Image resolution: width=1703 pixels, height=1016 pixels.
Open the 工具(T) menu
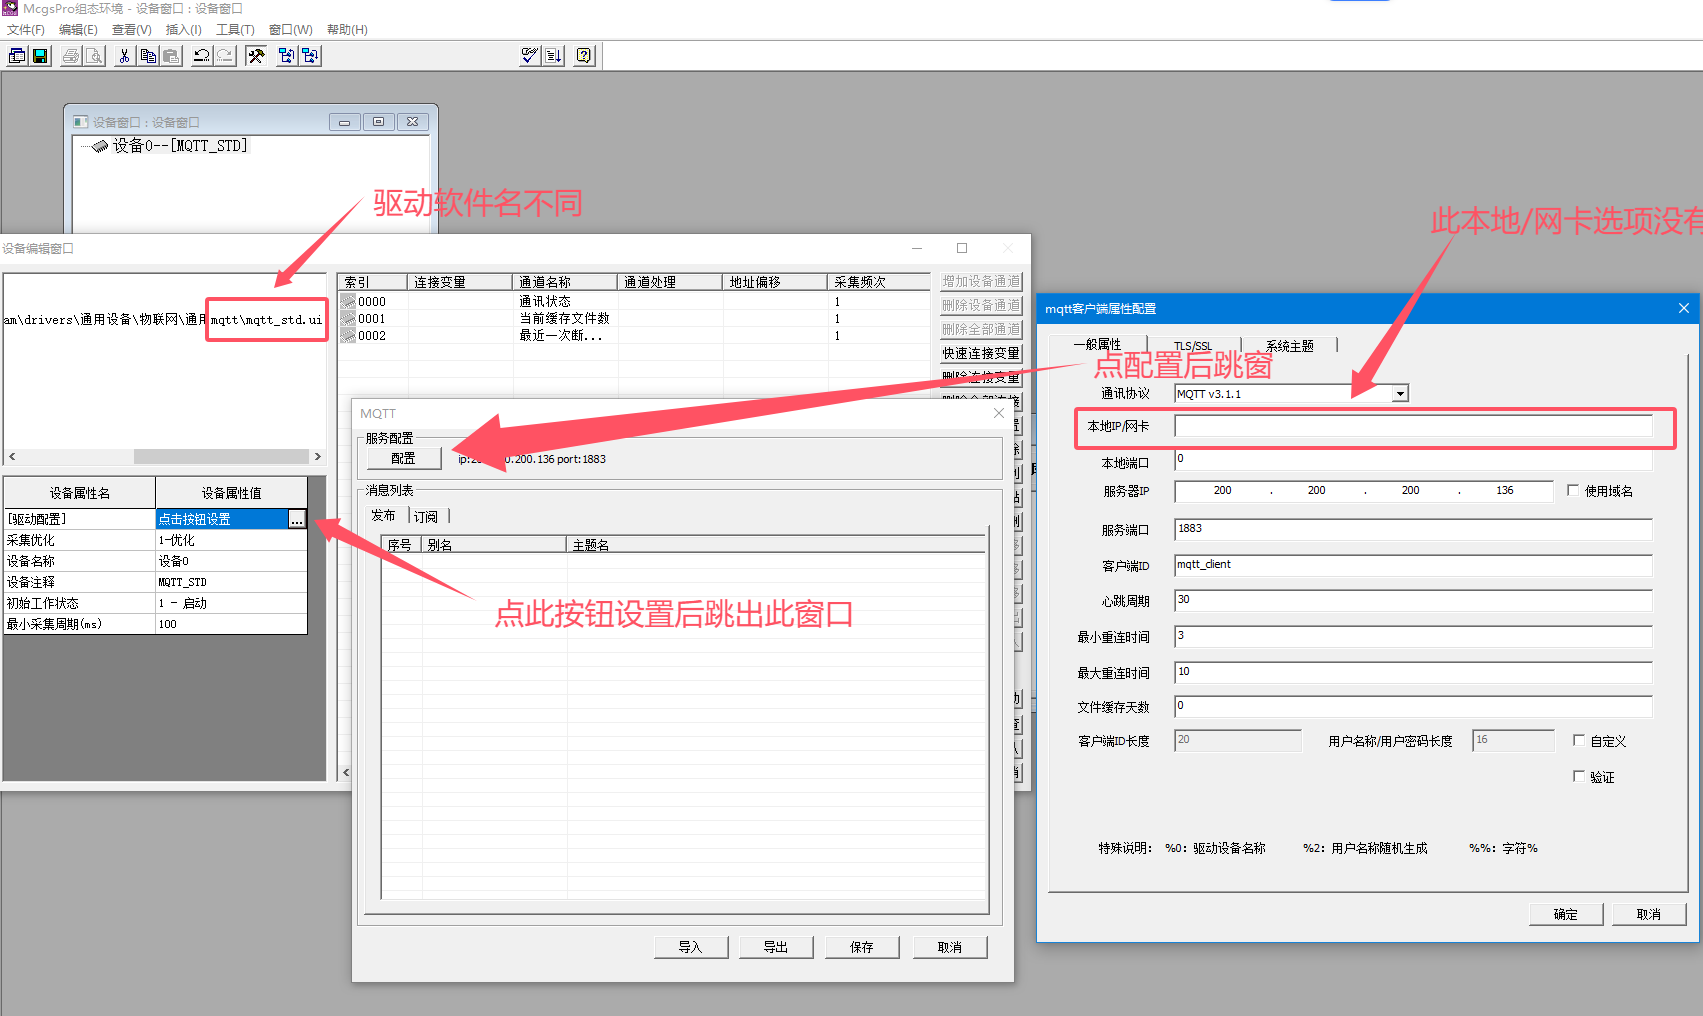pos(235,30)
